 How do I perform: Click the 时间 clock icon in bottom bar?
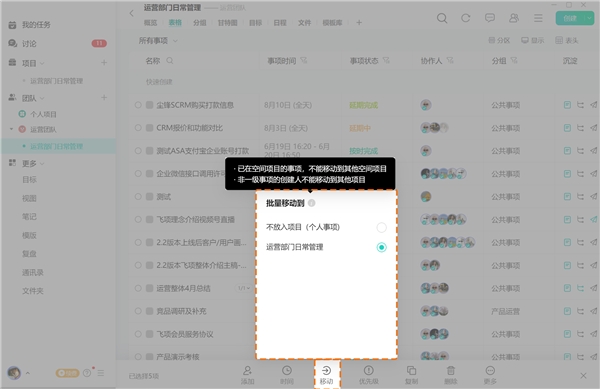pos(287,370)
